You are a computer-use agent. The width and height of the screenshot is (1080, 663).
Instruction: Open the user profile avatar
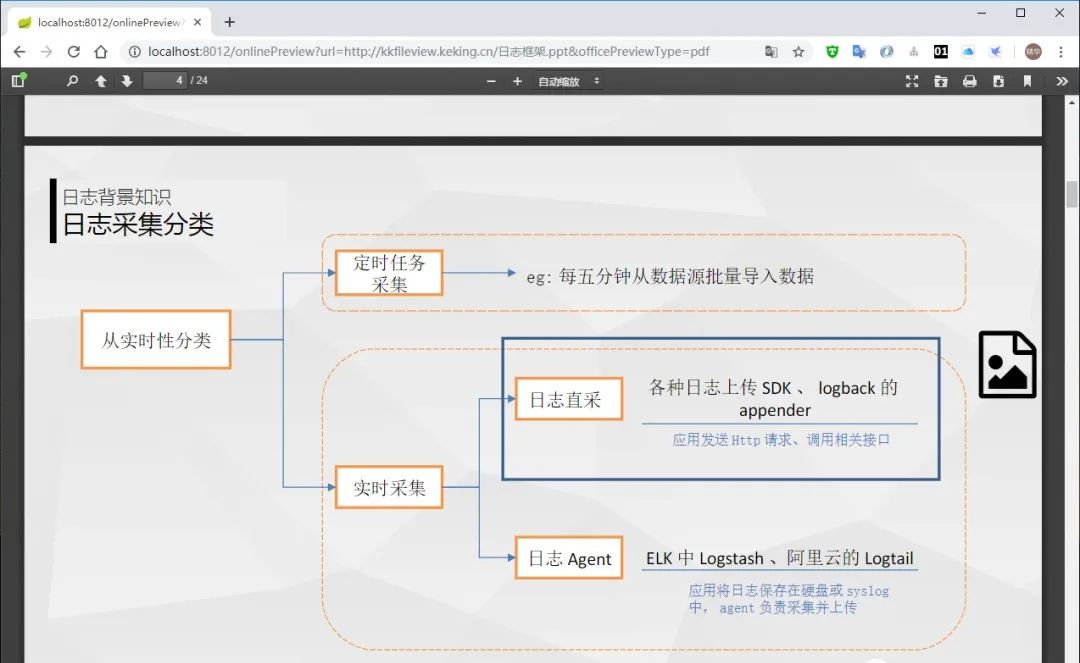click(1032, 52)
